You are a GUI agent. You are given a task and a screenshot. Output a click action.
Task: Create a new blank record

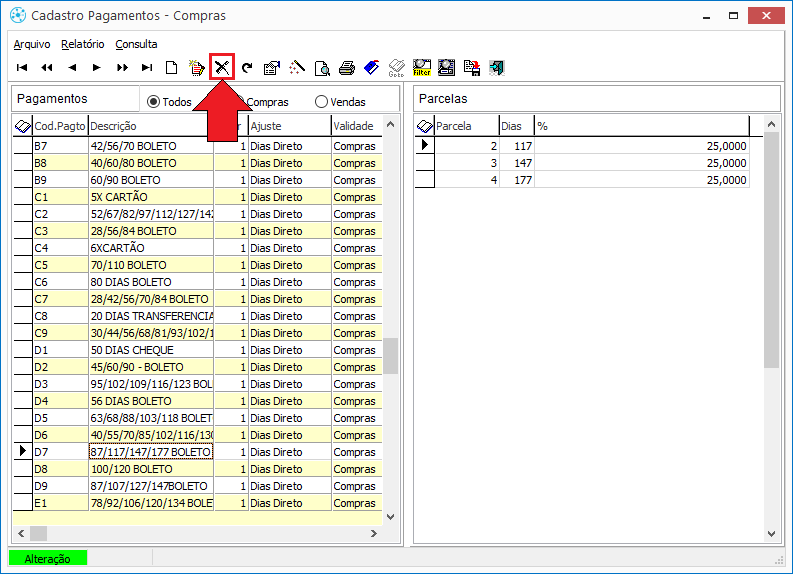pyautogui.click(x=171, y=67)
